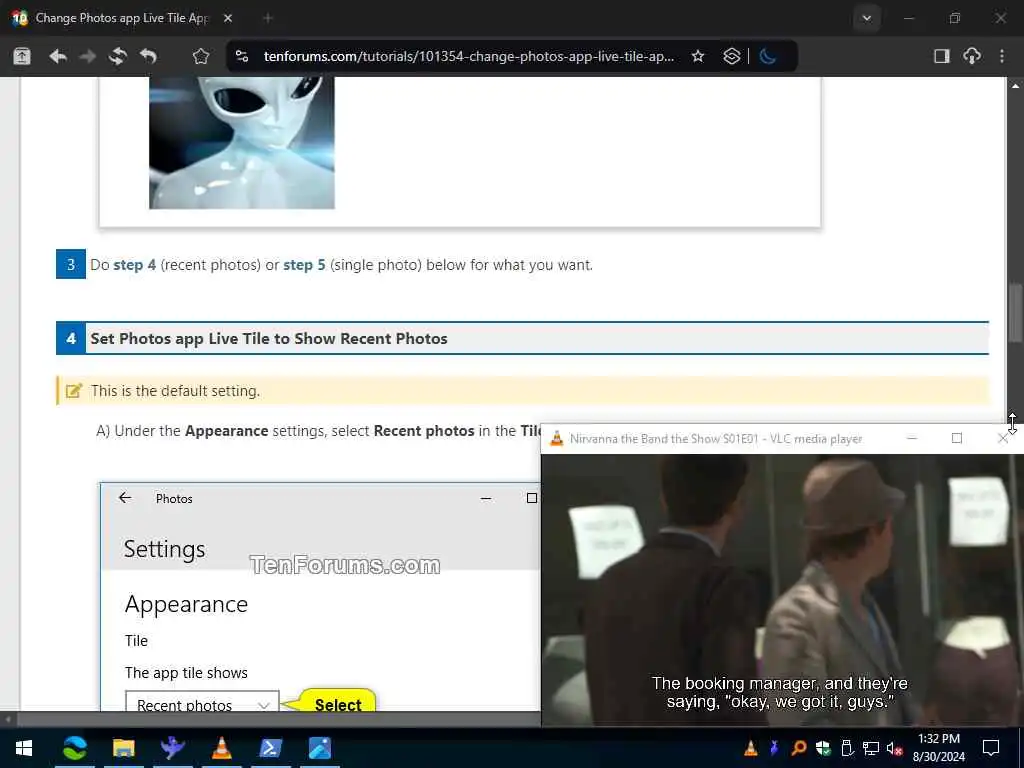Click the horizontal scrollbar left arrow
This screenshot has width=1024, height=768.
[8, 719]
